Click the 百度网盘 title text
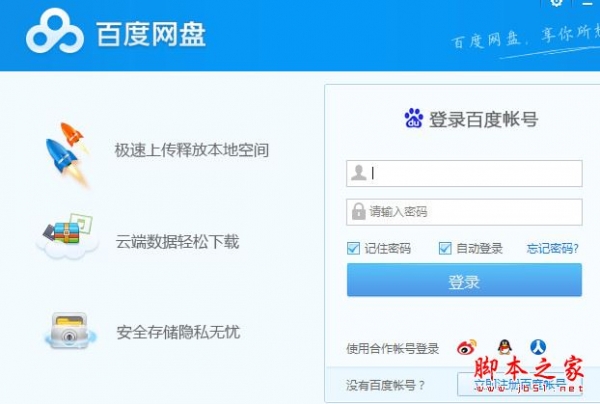The image size is (600, 404). tap(151, 34)
